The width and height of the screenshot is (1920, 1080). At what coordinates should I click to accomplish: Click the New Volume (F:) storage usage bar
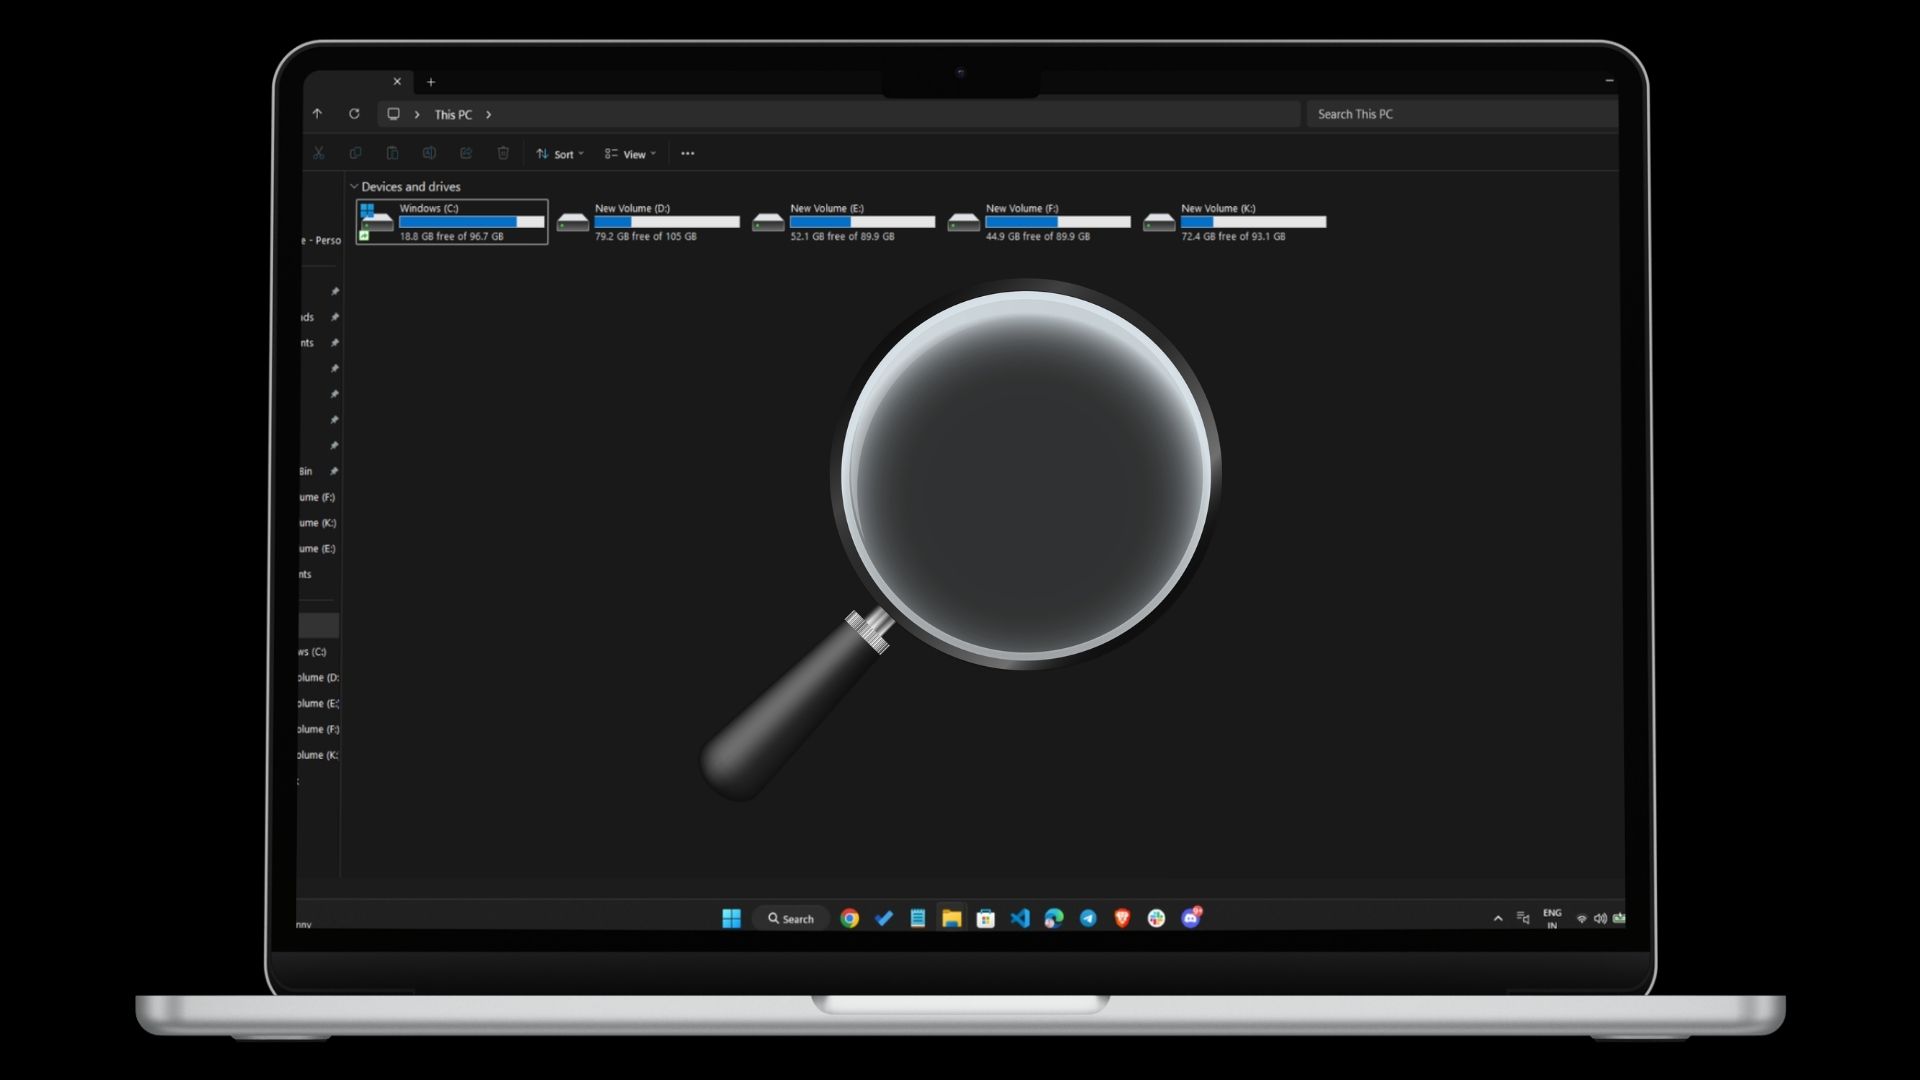[x=1058, y=222]
